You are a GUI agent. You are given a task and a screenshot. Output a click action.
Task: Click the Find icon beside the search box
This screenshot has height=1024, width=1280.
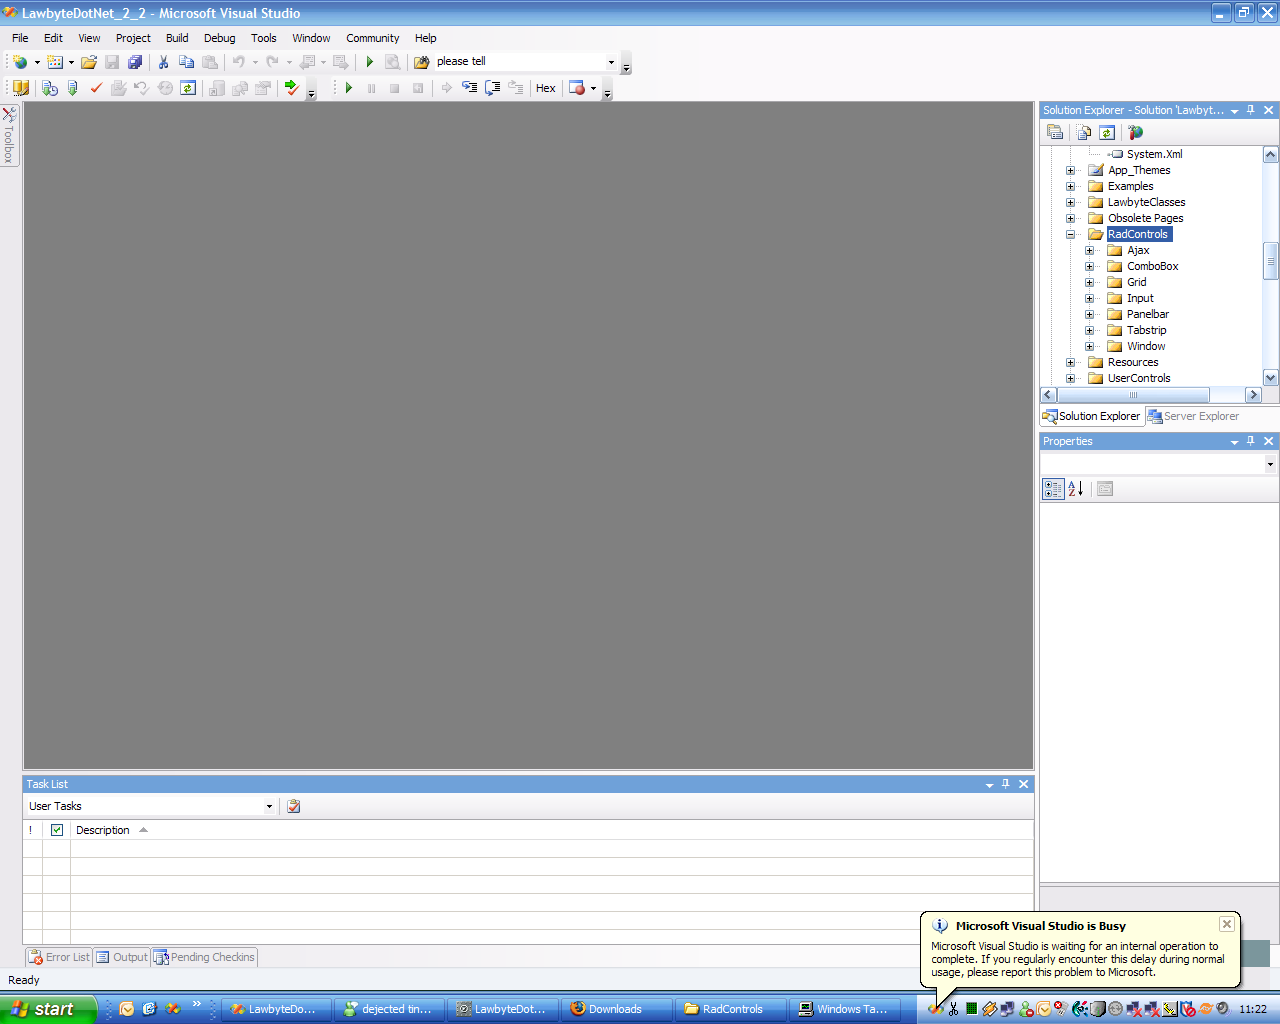click(x=422, y=62)
